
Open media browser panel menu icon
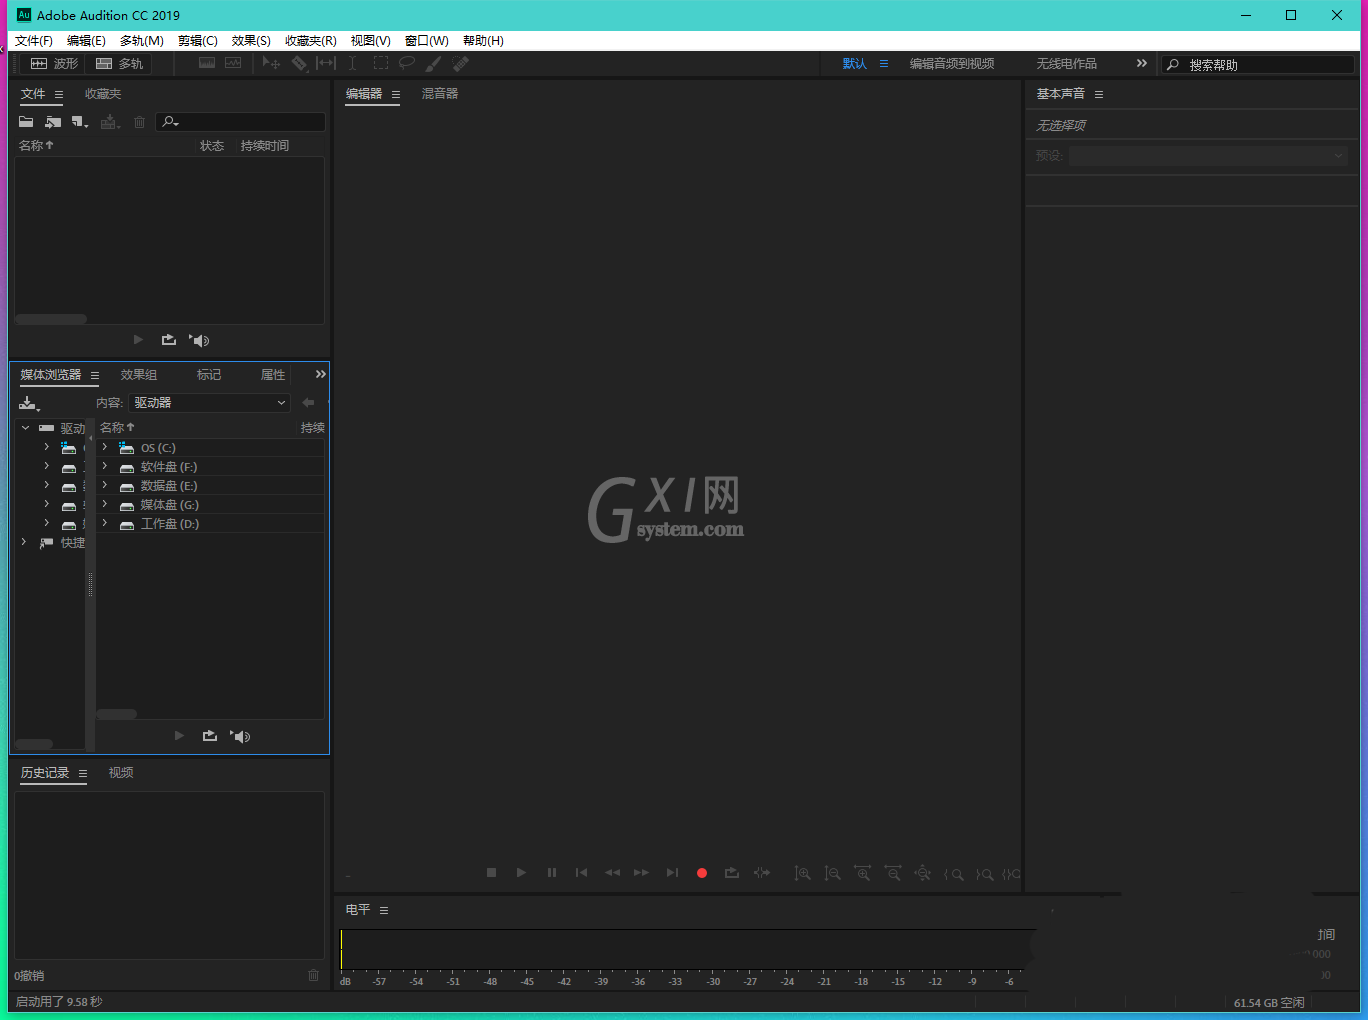(x=95, y=376)
